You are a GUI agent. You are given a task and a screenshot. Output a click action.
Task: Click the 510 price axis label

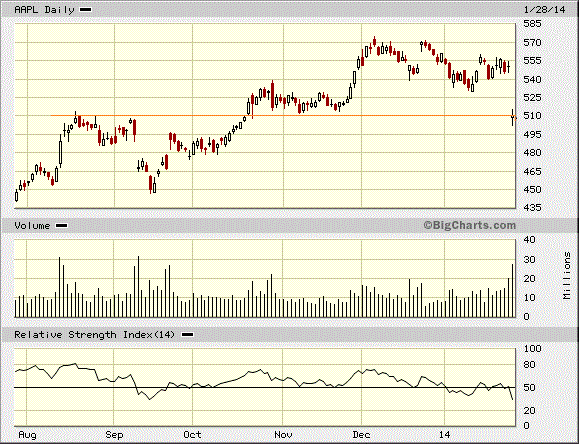[532, 116]
